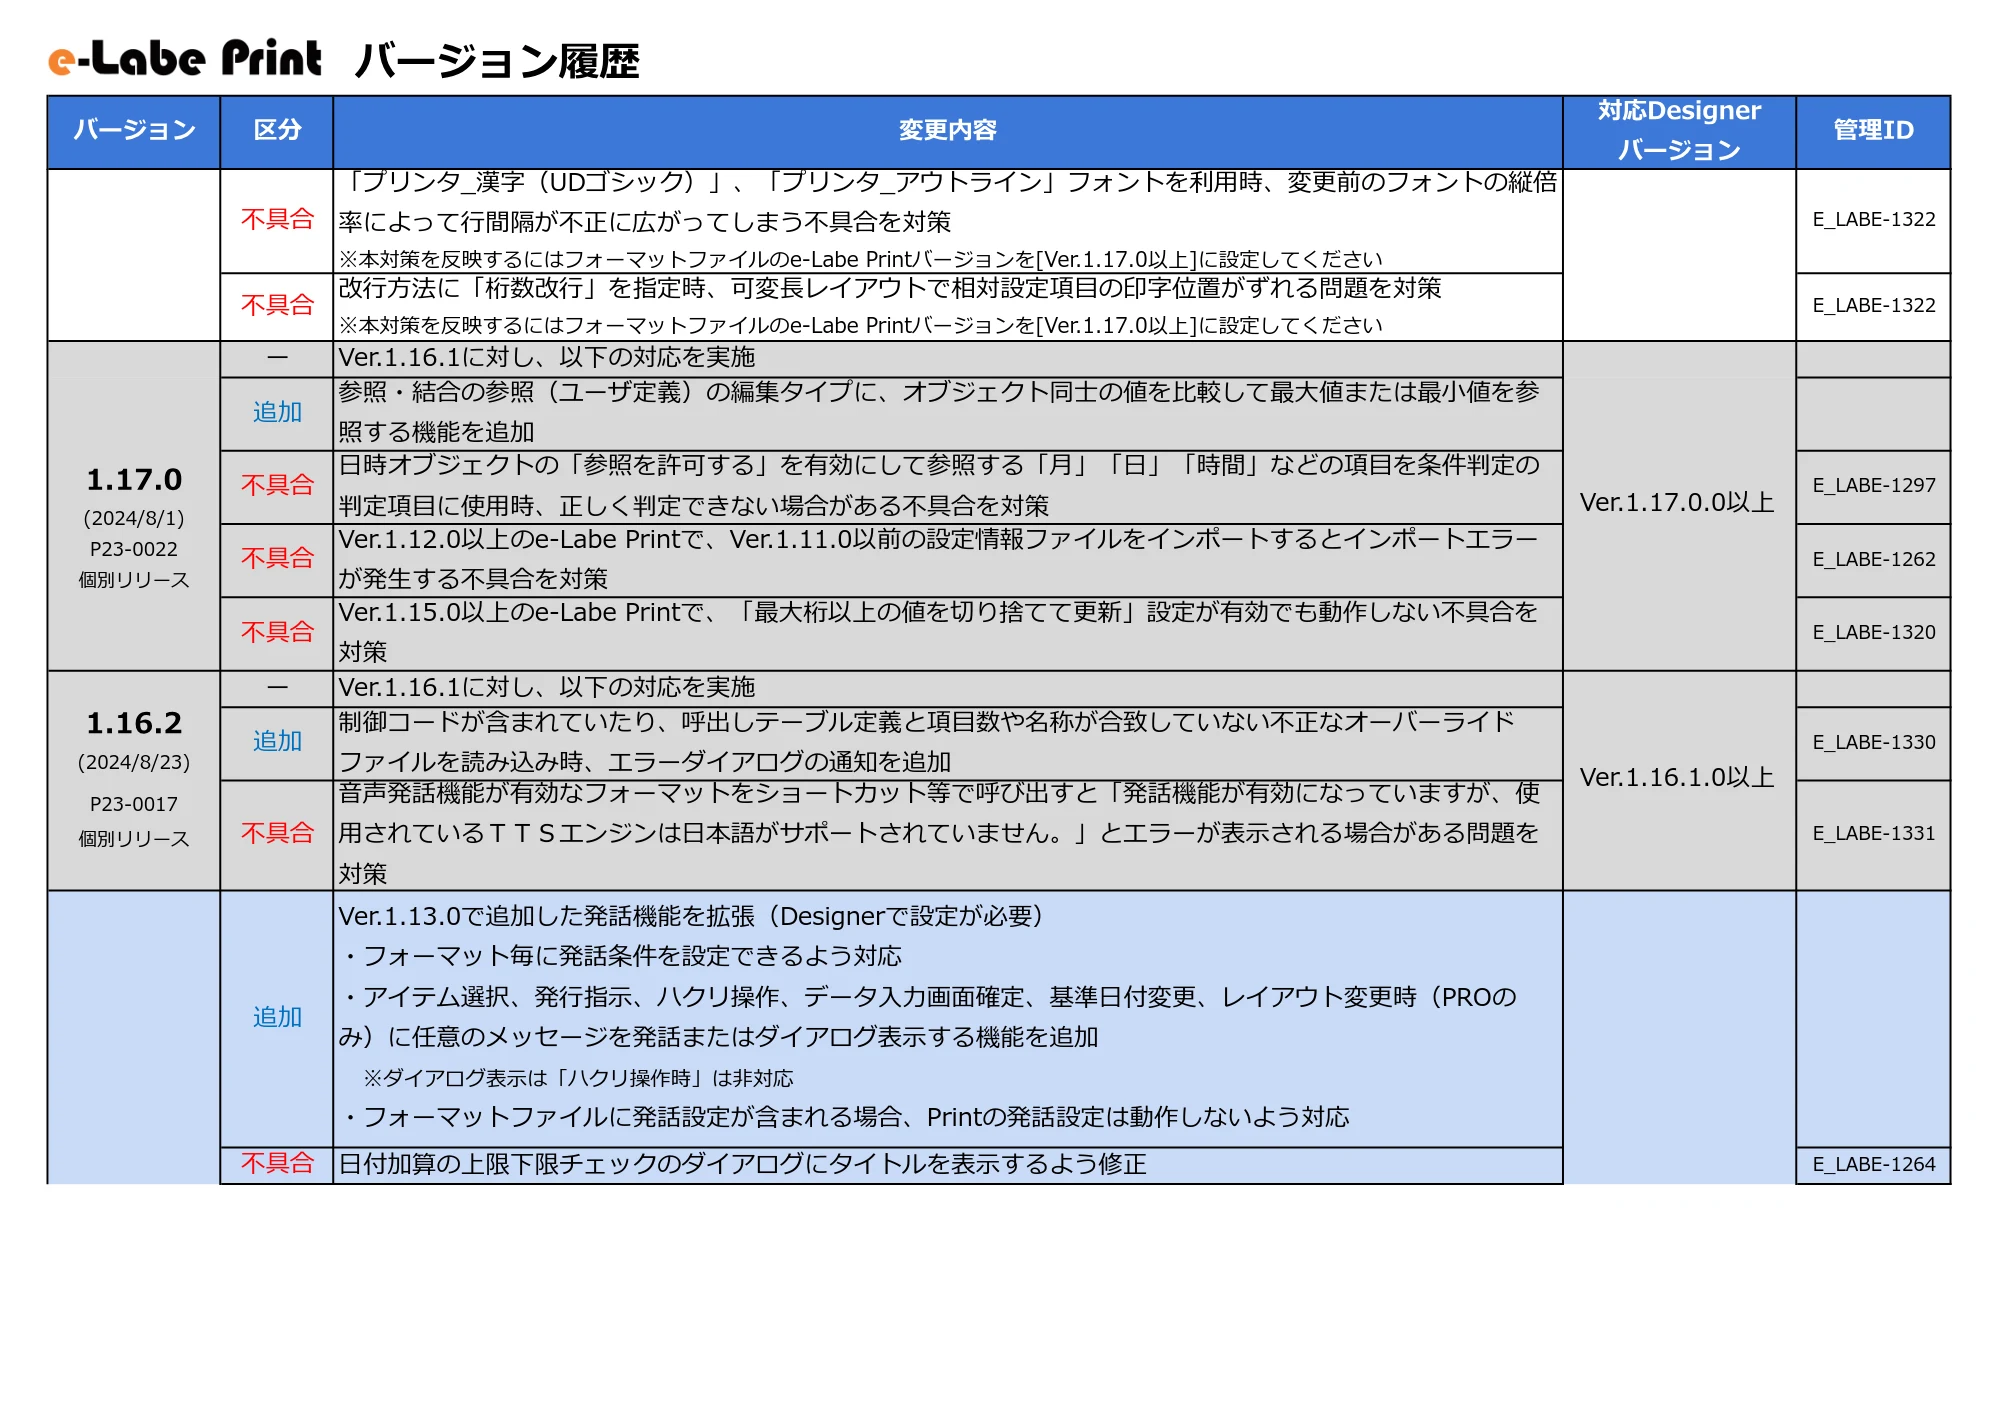
Task: Click the 対応Designer バージョン column header
Action: pyautogui.click(x=1679, y=131)
